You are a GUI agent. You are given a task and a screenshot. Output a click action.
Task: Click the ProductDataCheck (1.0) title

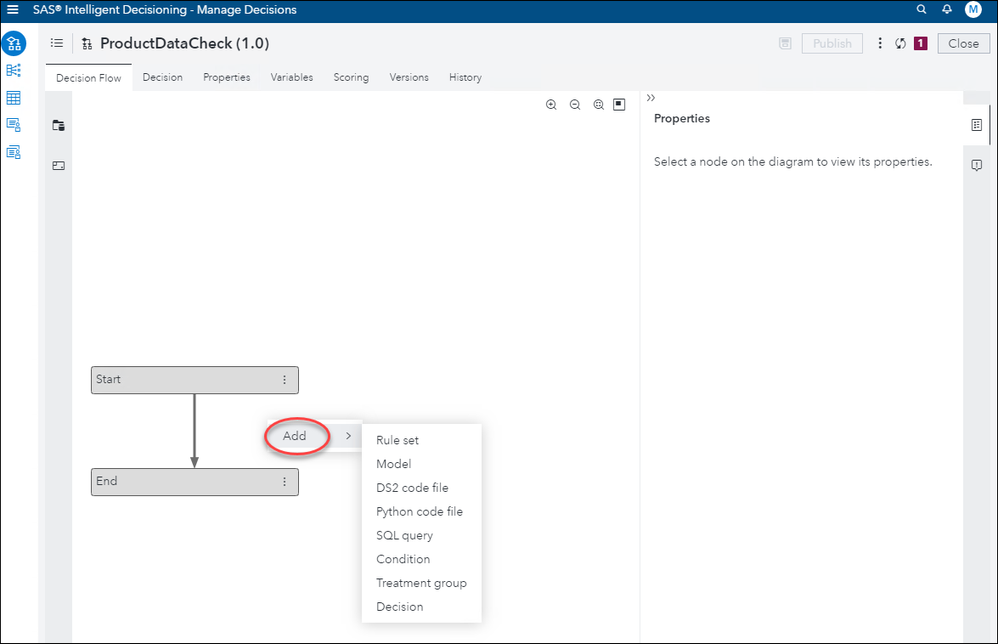tap(185, 43)
